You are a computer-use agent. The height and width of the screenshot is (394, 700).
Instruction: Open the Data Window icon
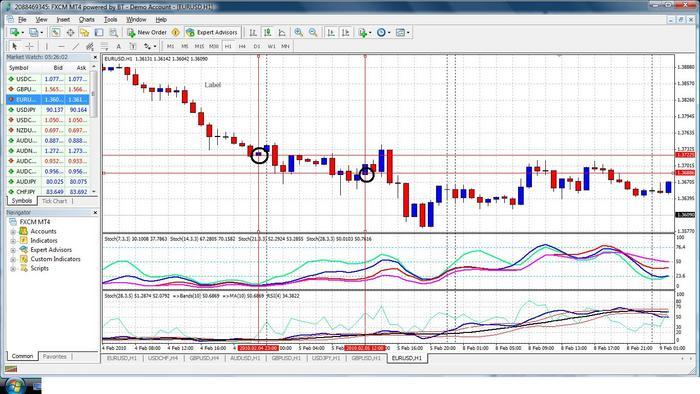(70, 32)
